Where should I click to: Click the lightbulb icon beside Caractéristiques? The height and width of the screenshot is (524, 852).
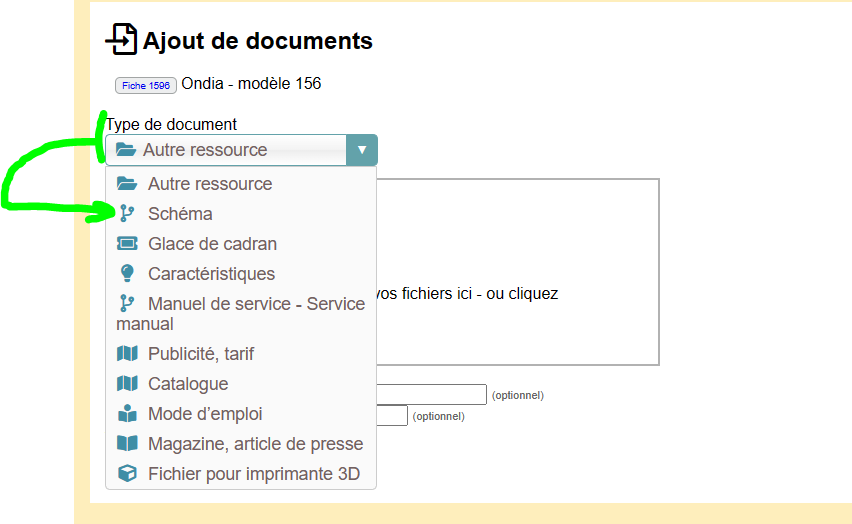(126, 274)
